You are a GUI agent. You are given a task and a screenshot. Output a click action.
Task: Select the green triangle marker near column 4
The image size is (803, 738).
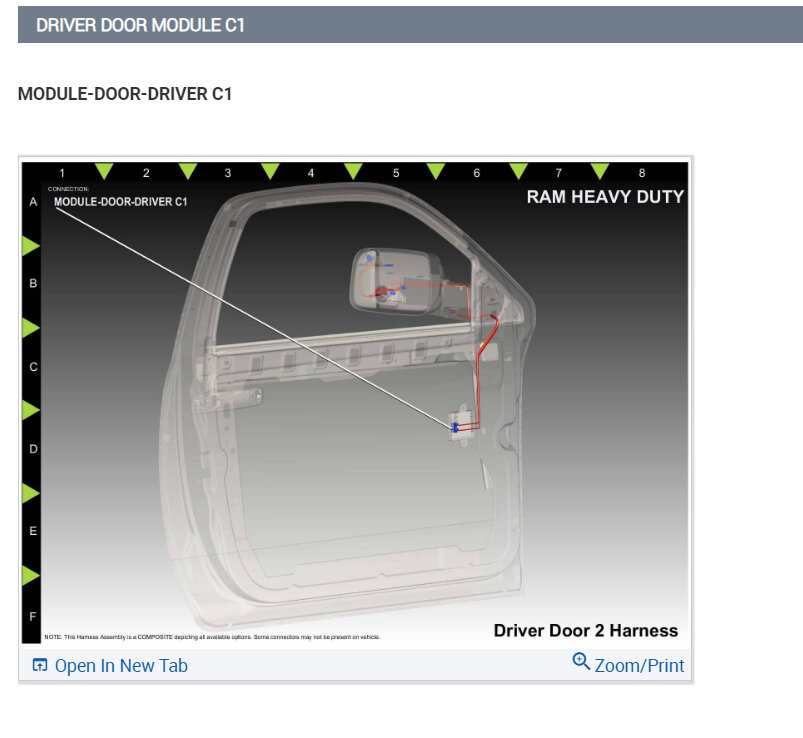pyautogui.click(x=352, y=170)
